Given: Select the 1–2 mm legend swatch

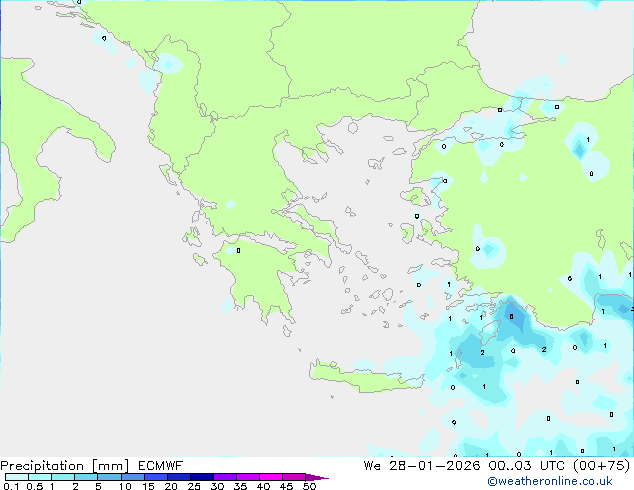Looking at the screenshot, I should coord(63,477).
